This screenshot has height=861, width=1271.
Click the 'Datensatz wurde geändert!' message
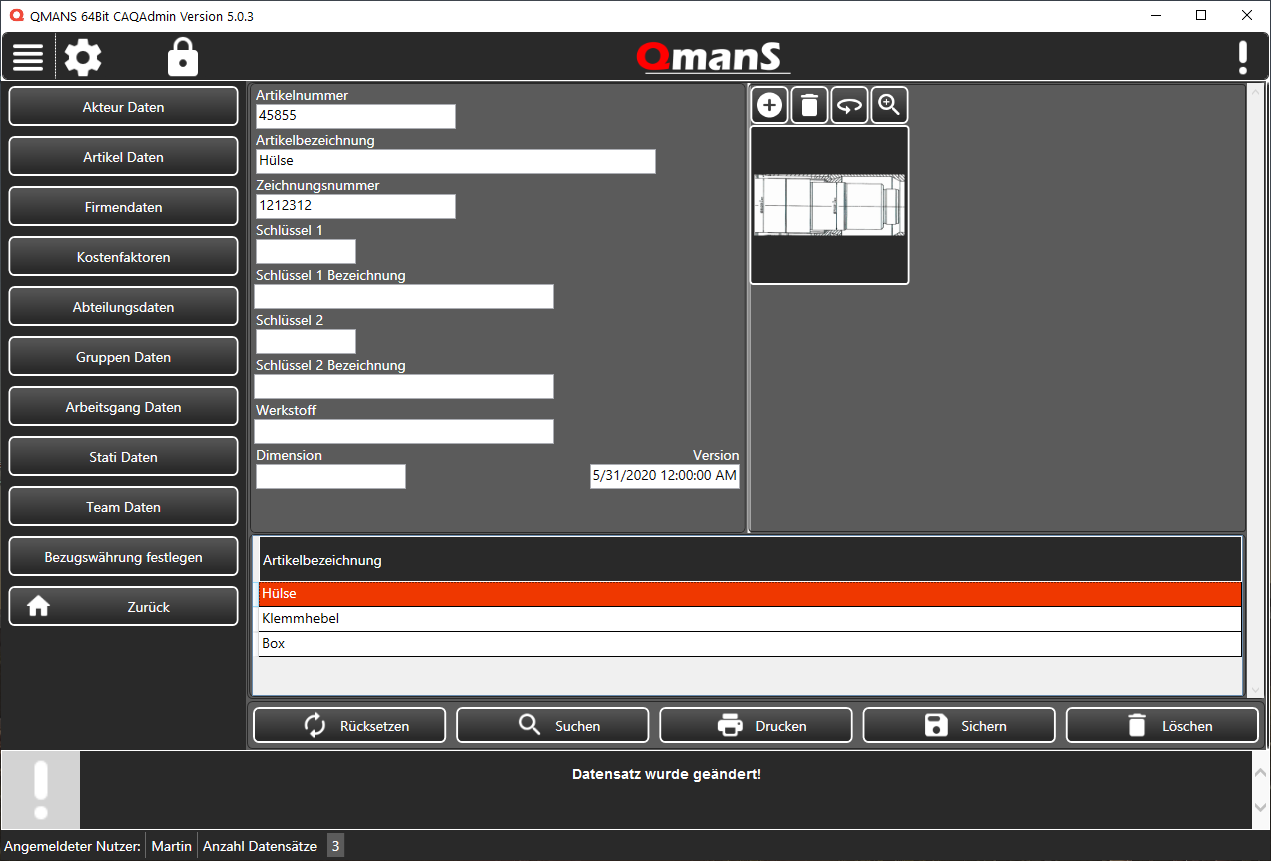pos(666,775)
